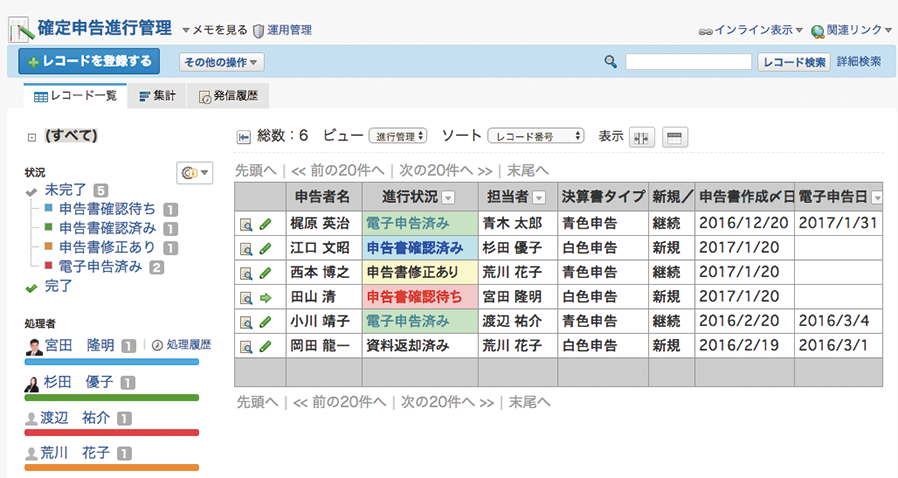898x478 pixels.
Task: Click 宮田 隆明 avatar photo
Action: click(x=34, y=346)
